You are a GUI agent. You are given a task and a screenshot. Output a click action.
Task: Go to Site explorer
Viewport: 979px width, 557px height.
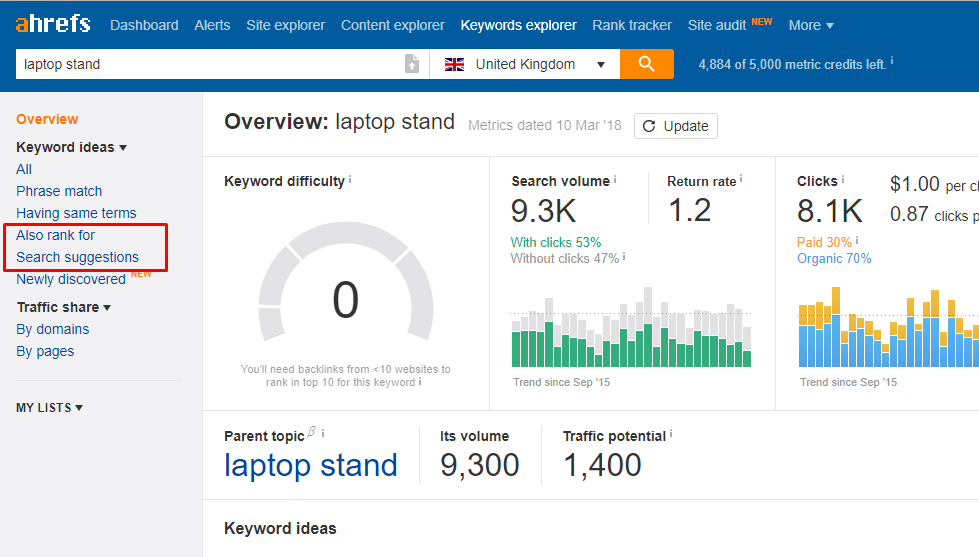285,26
